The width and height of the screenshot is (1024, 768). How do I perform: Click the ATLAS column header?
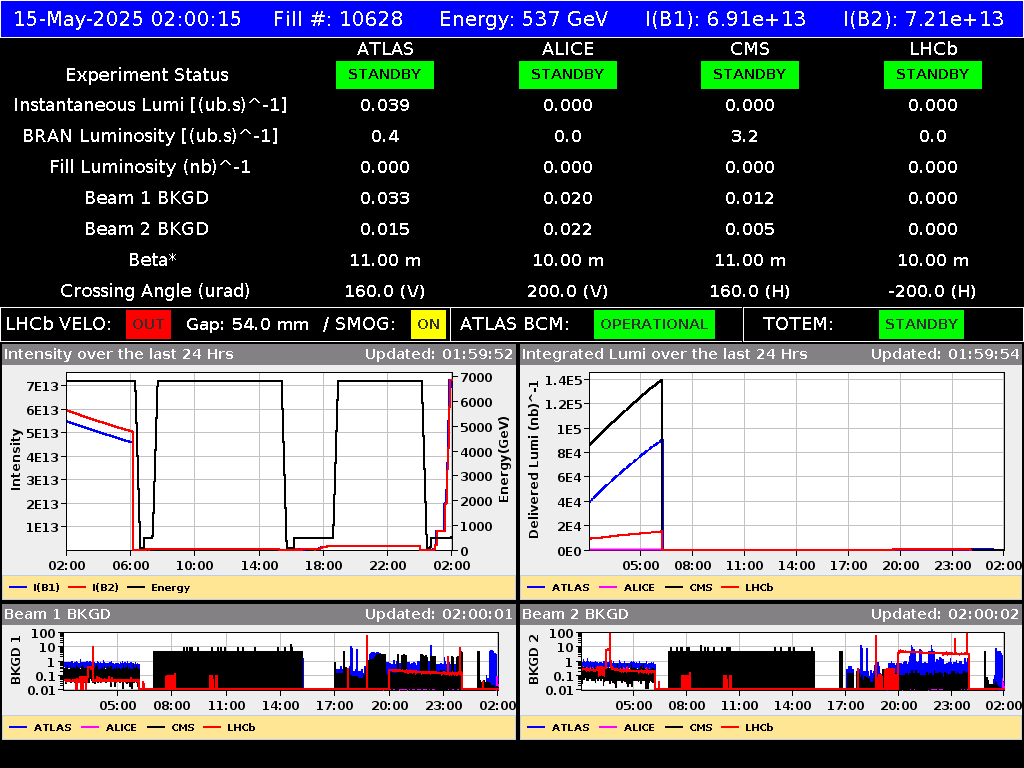pyautogui.click(x=385, y=49)
